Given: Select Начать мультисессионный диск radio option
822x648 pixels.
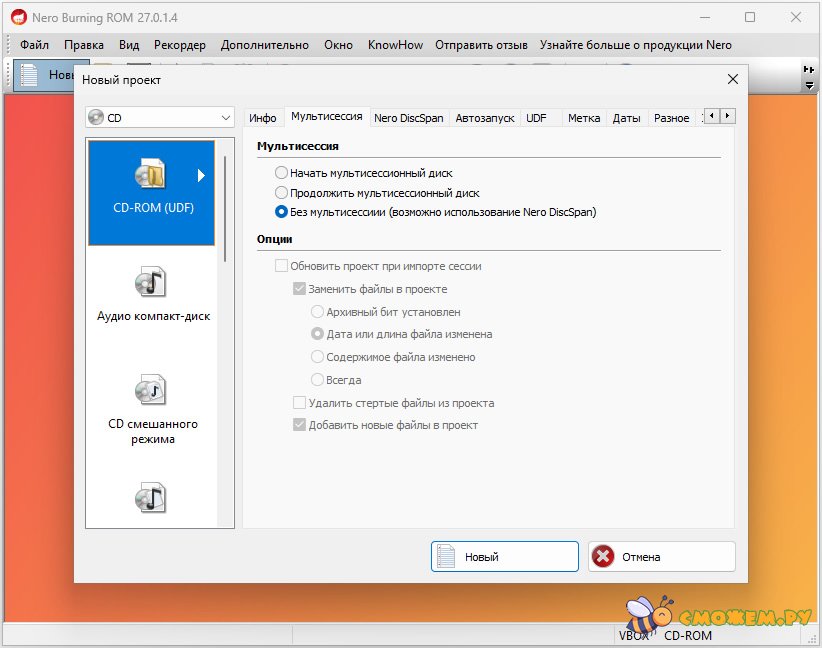Looking at the screenshot, I should click(x=282, y=173).
